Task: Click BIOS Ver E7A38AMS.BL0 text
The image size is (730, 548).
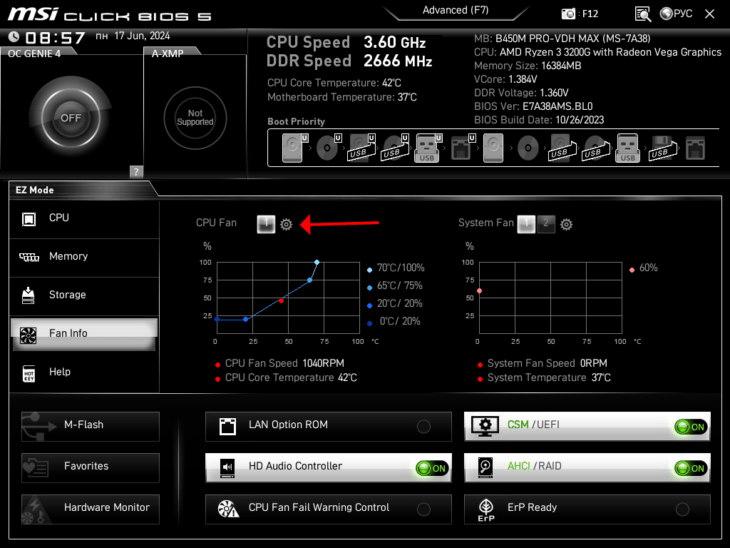Action: click(x=534, y=106)
